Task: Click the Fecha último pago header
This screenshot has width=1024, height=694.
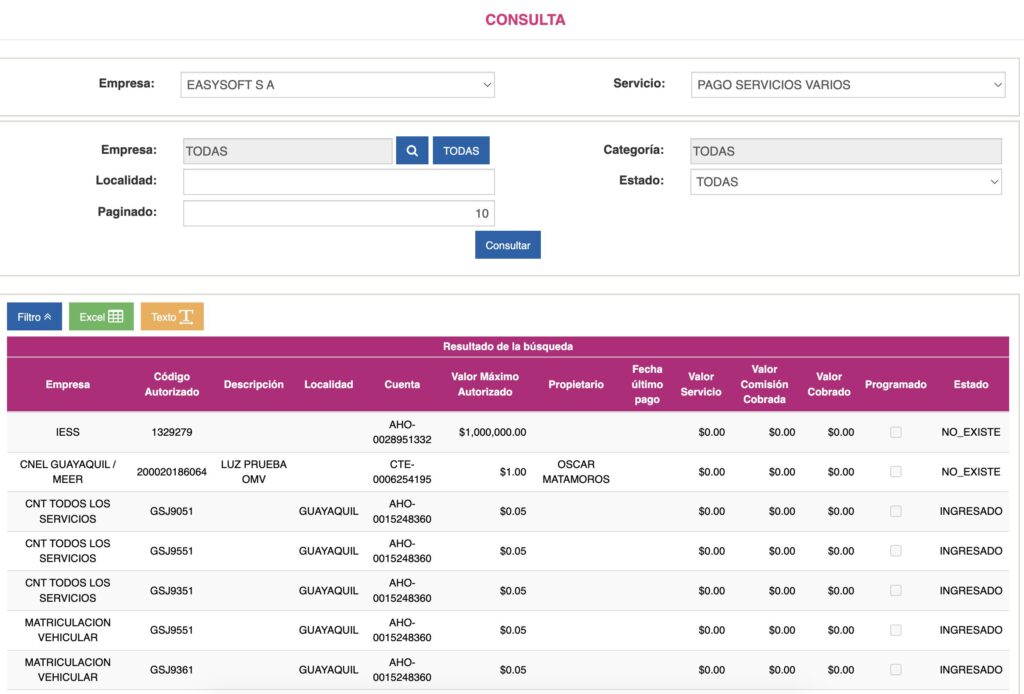Action: [647, 385]
